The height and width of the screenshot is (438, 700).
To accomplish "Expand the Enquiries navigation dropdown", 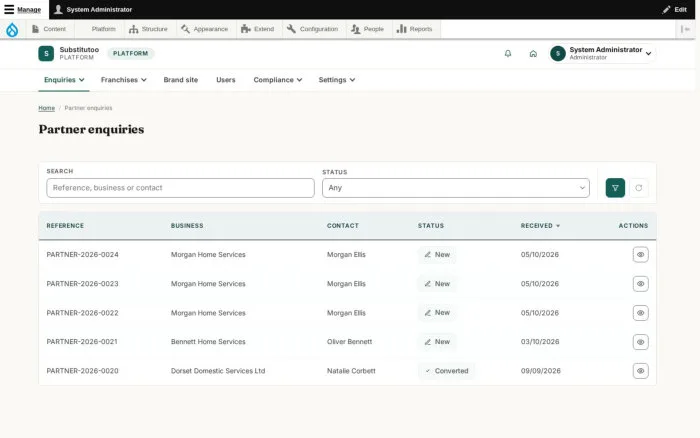I will [x=64, y=80].
